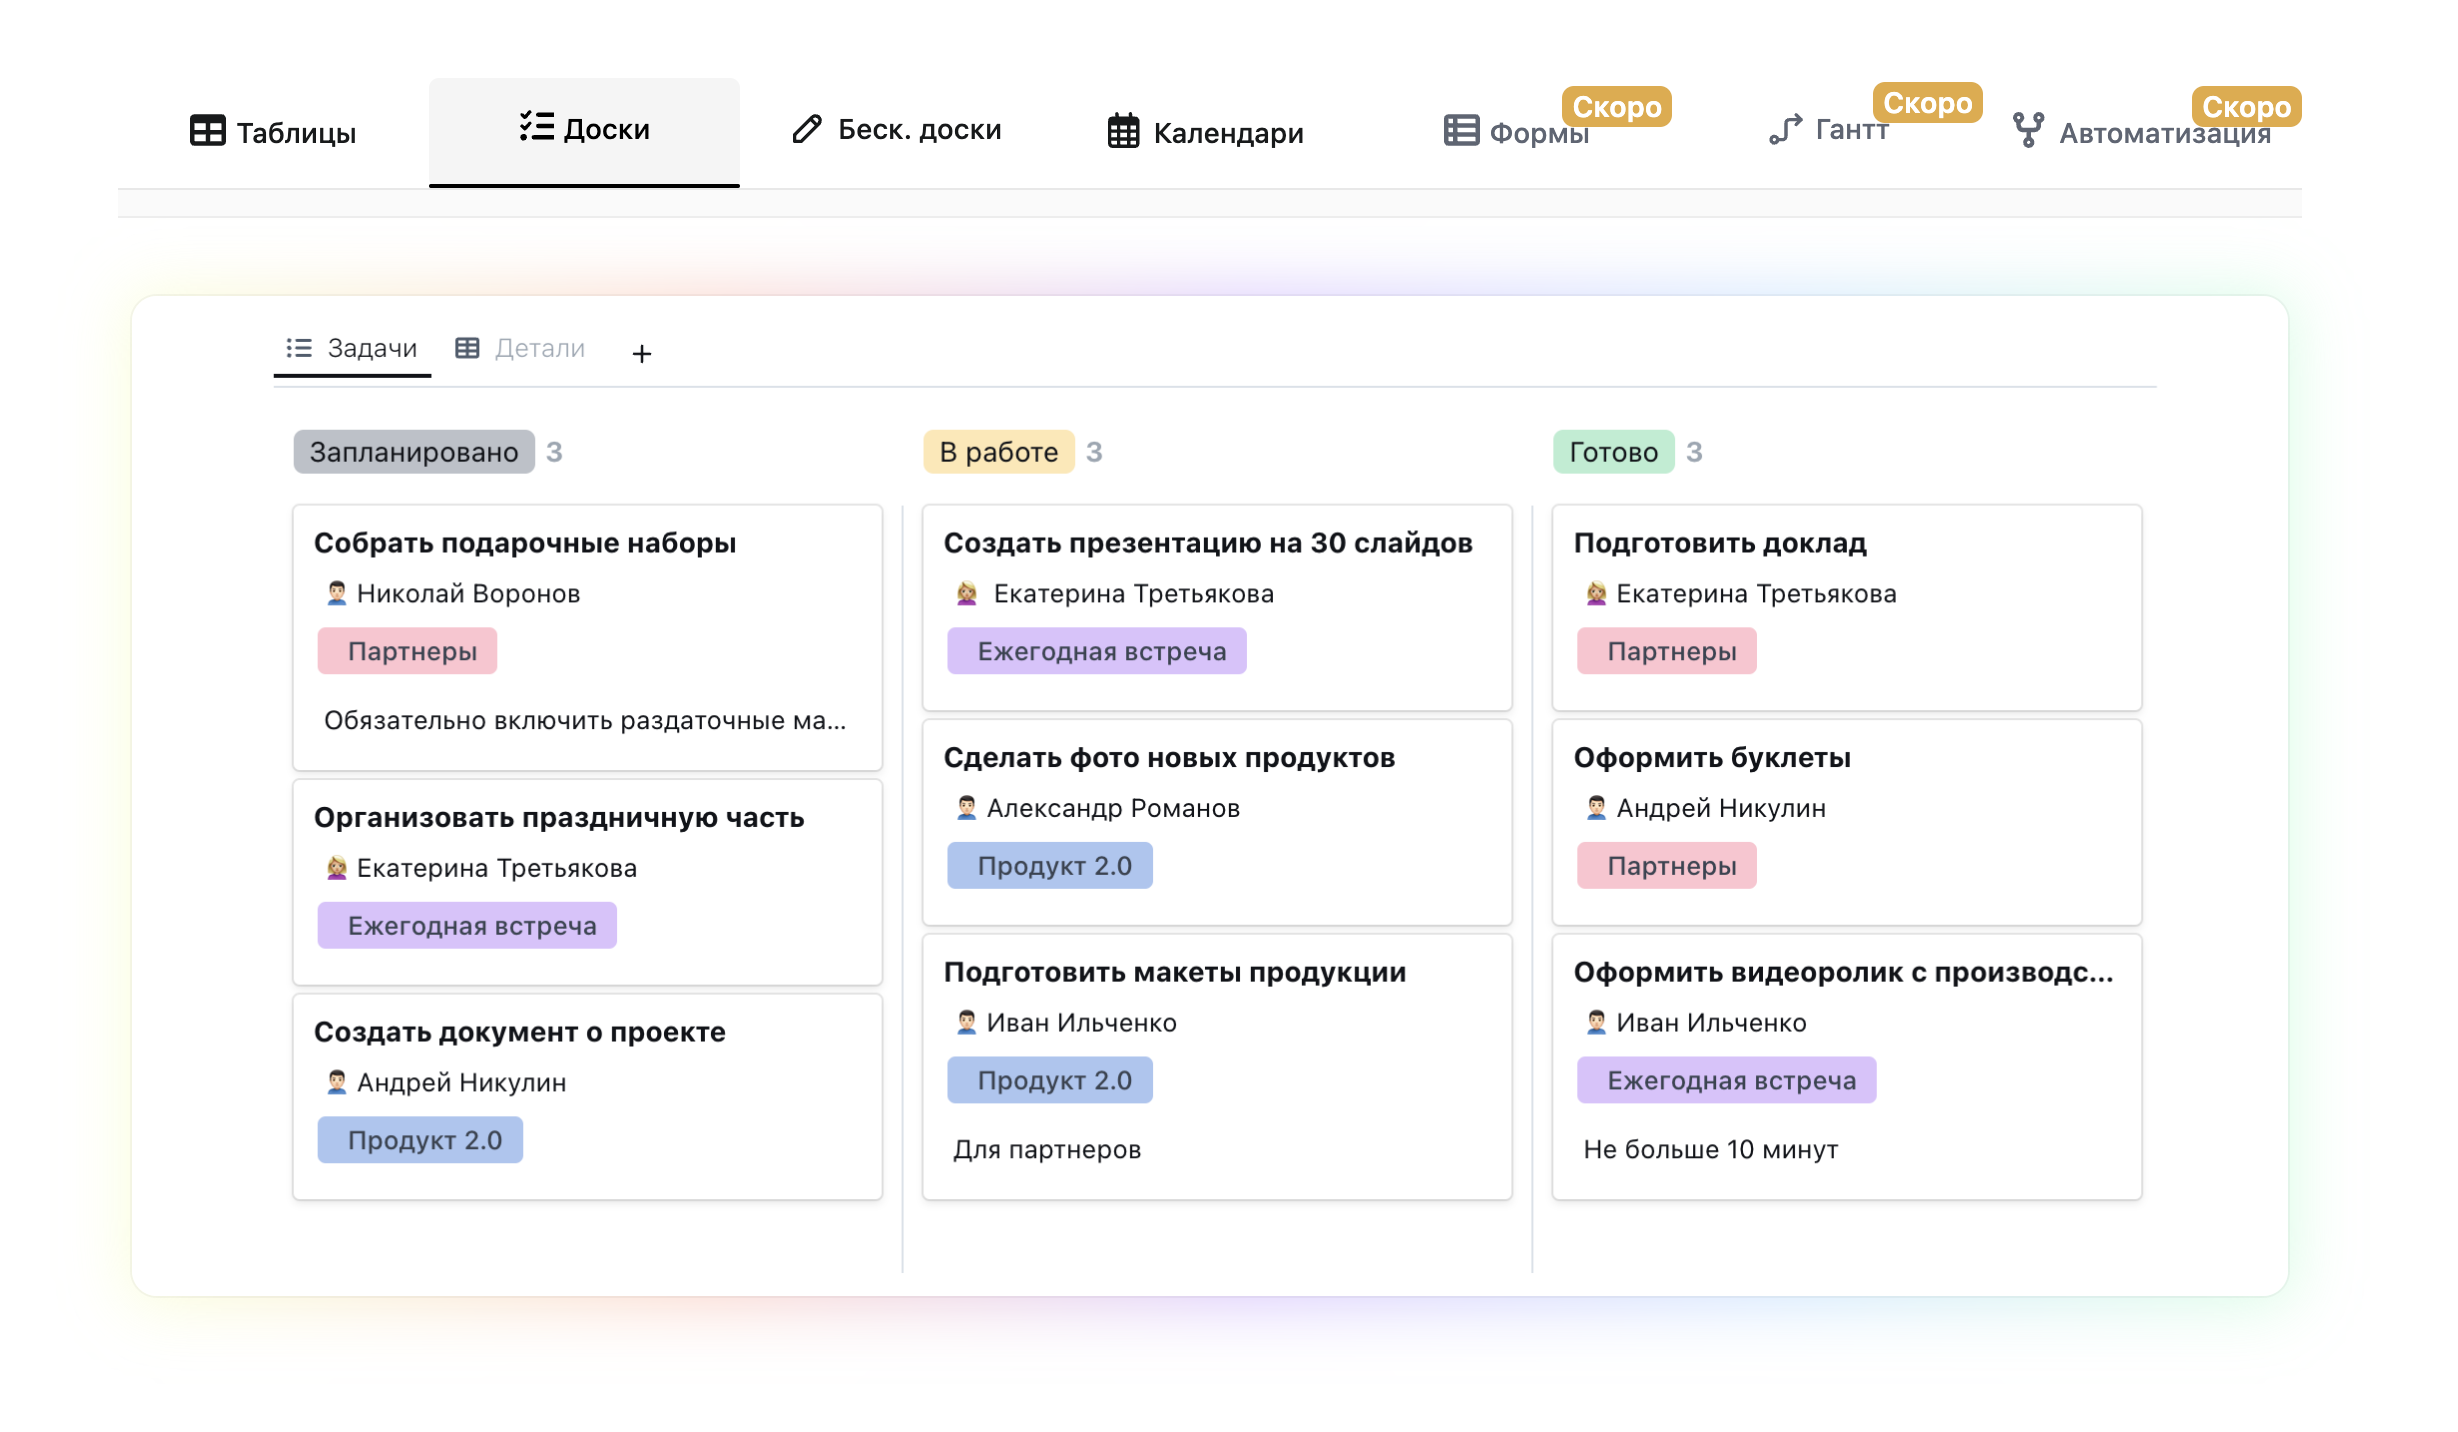Click the Таблицы table grid icon
Screen dimensions: 2458x1432
point(207,131)
